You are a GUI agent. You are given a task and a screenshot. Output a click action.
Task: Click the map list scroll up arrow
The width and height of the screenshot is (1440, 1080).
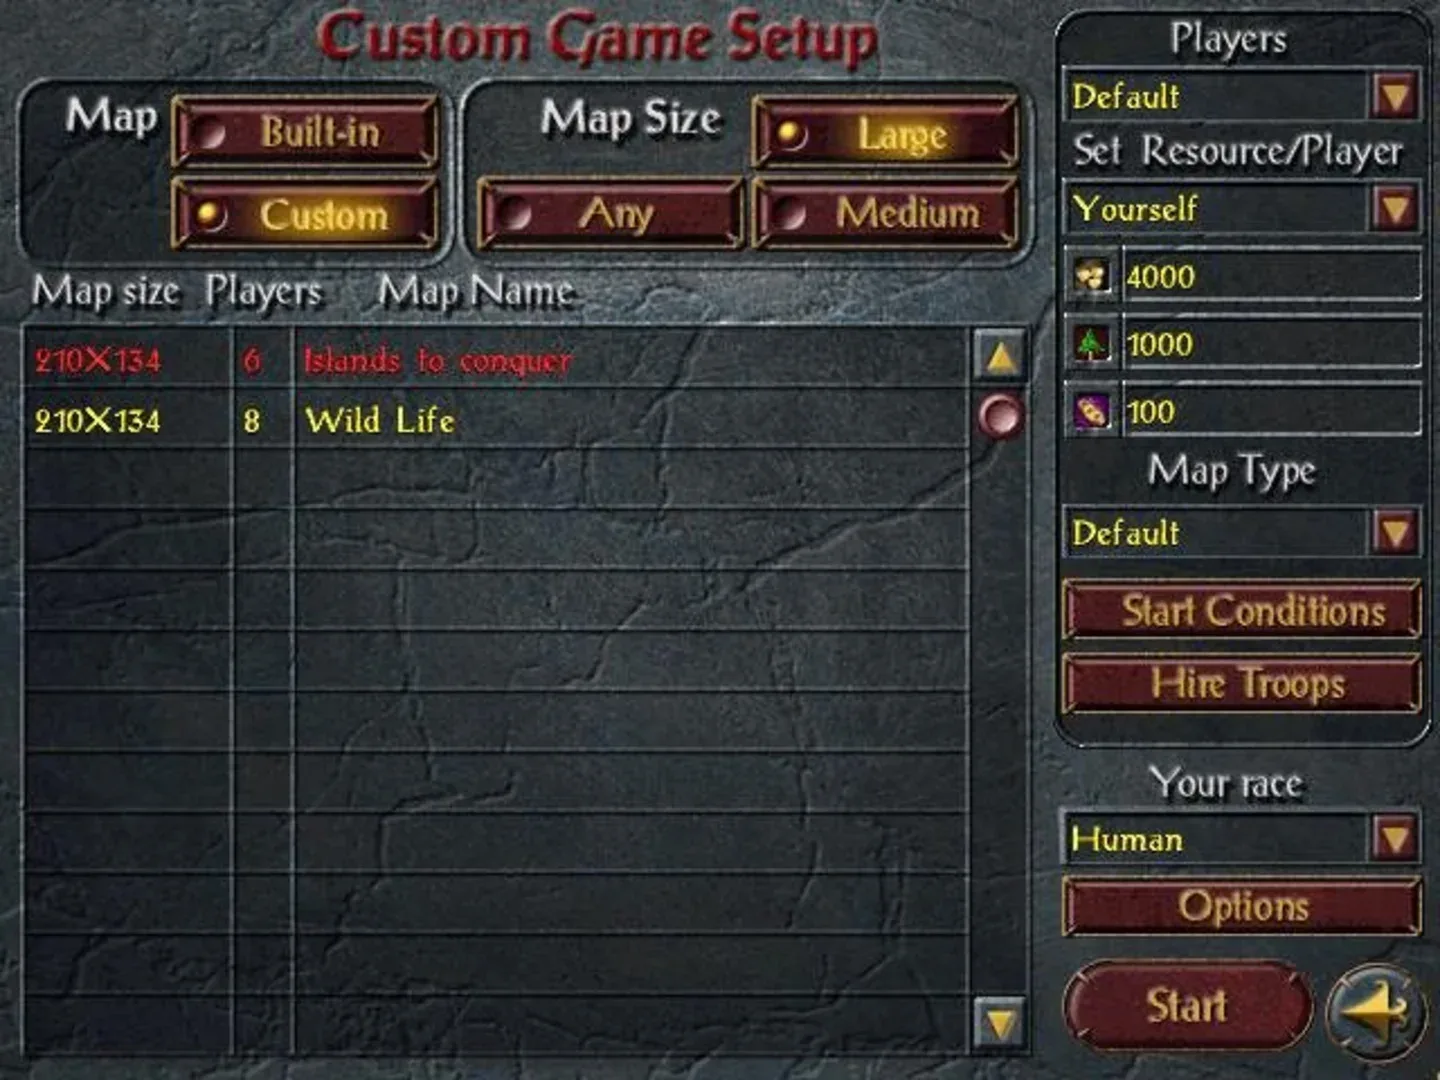(x=1000, y=357)
